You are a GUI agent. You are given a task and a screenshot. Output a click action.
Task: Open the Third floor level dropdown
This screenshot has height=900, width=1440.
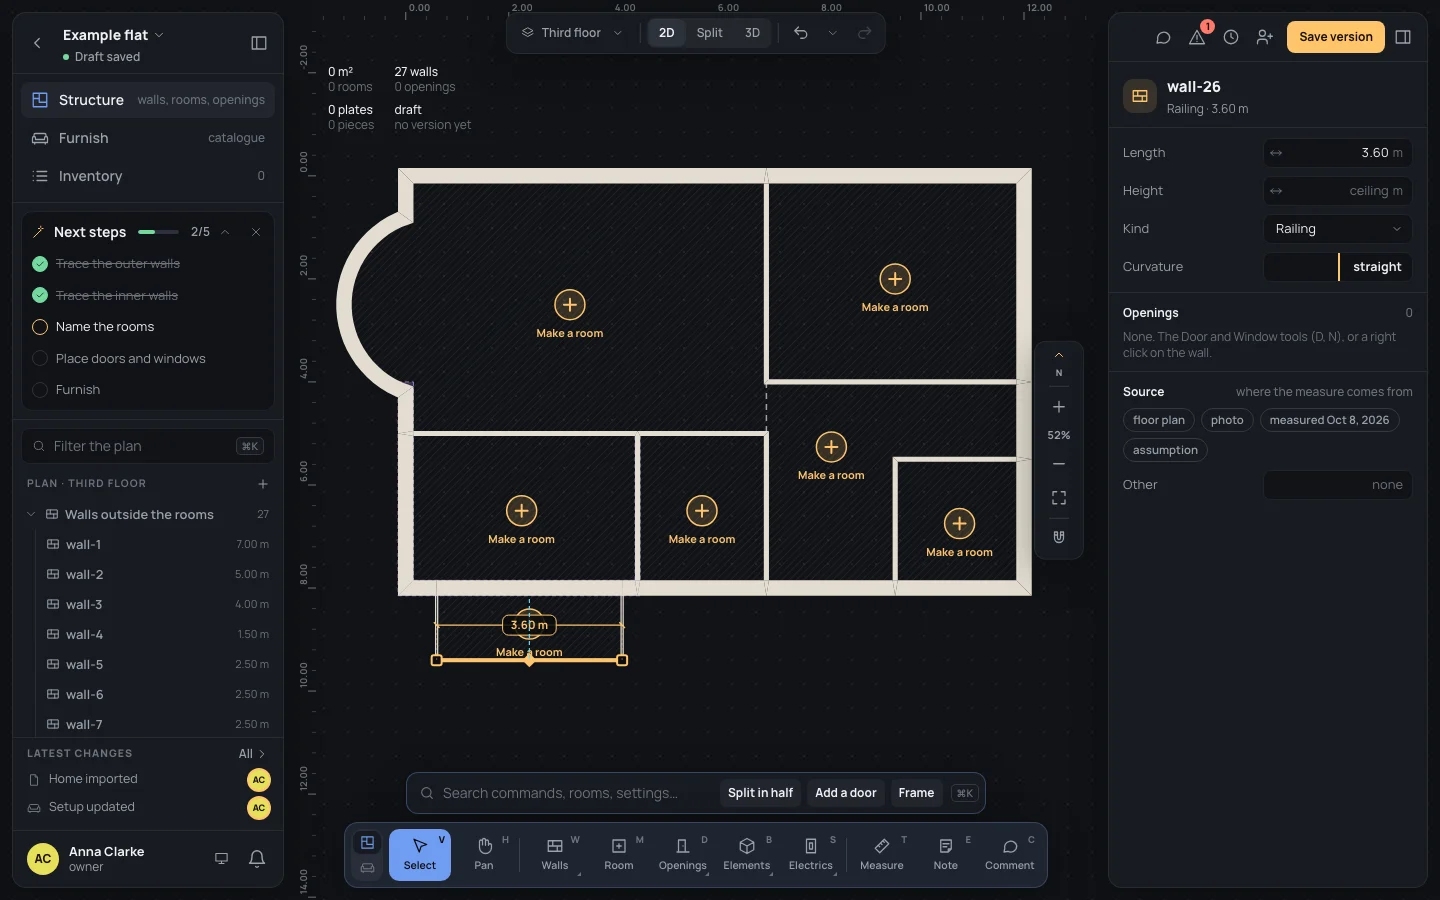(x=572, y=33)
